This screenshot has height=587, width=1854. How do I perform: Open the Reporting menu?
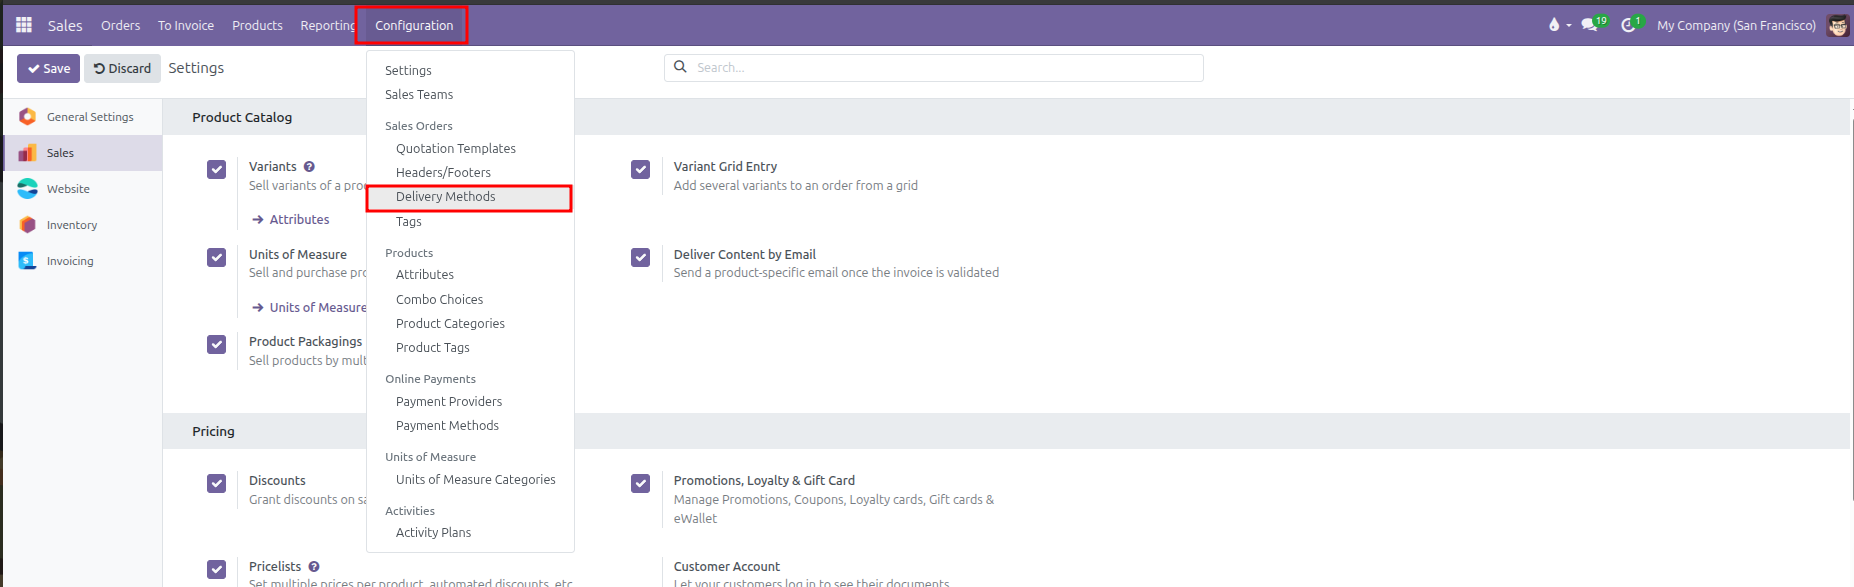point(327,25)
